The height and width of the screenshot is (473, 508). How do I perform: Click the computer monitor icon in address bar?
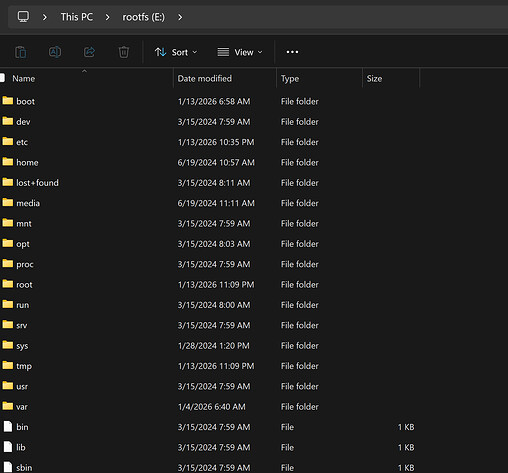pyautogui.click(x=23, y=17)
